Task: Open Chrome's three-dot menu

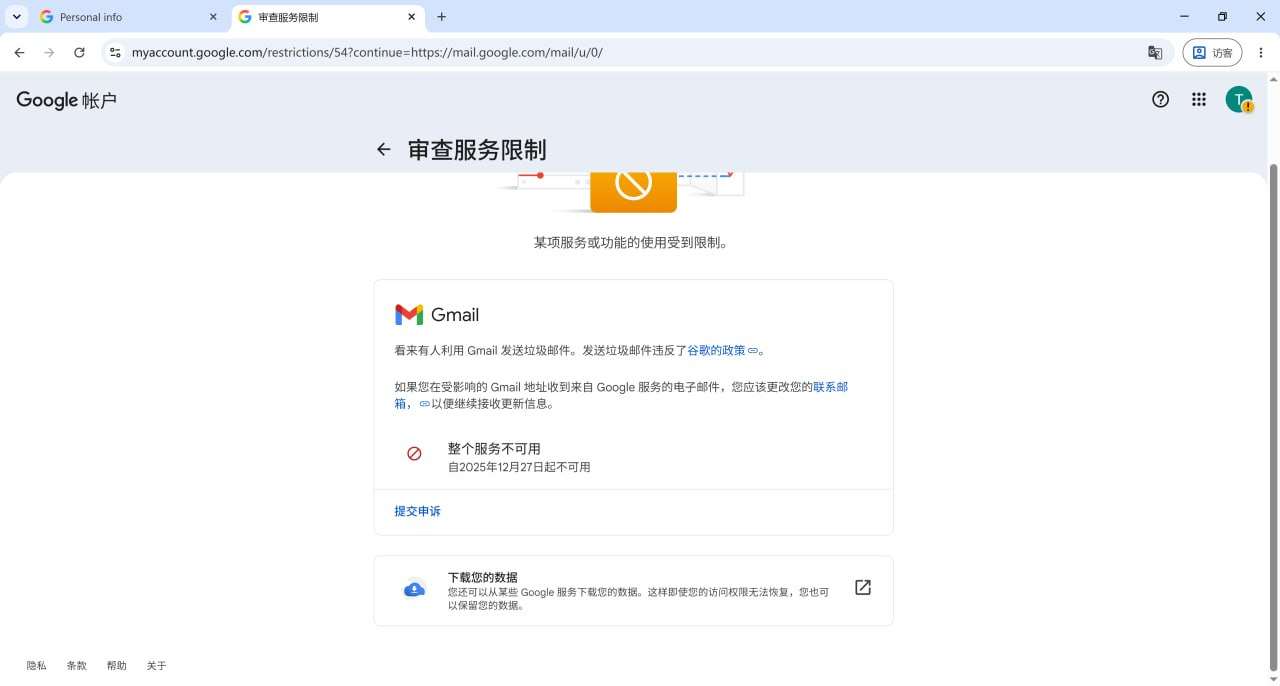Action: pos(1261,53)
